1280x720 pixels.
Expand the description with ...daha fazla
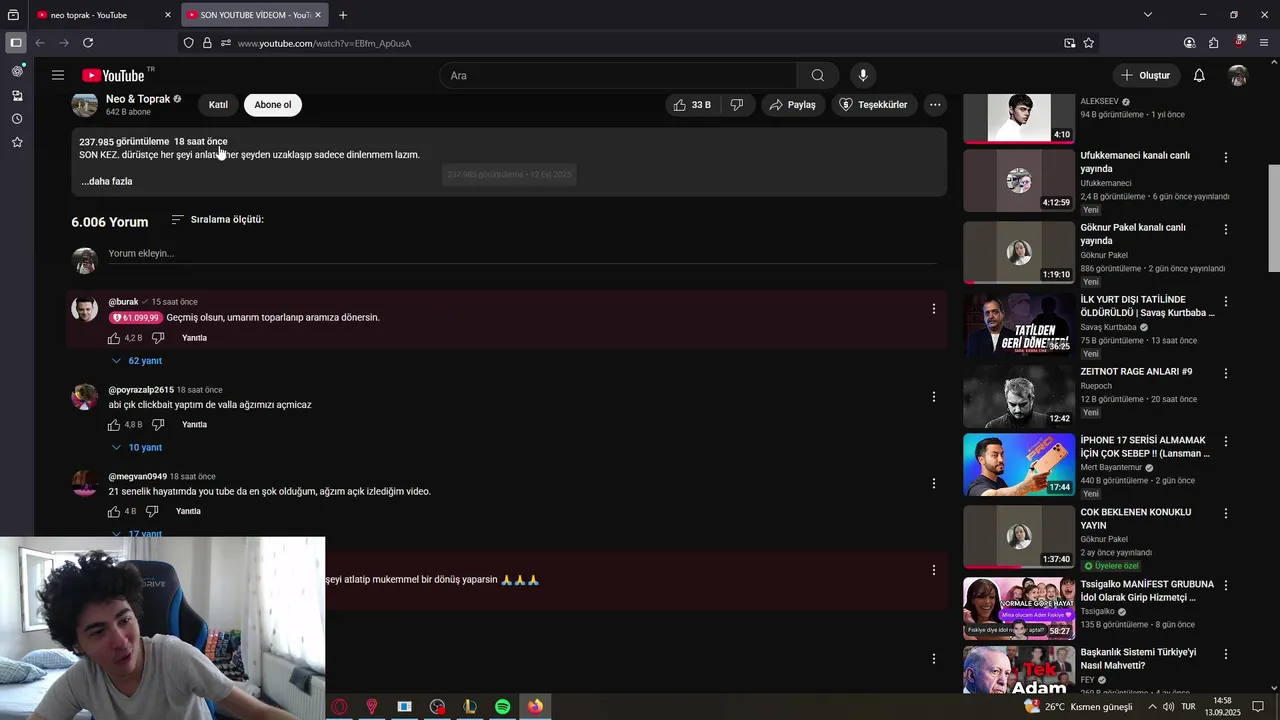[106, 181]
